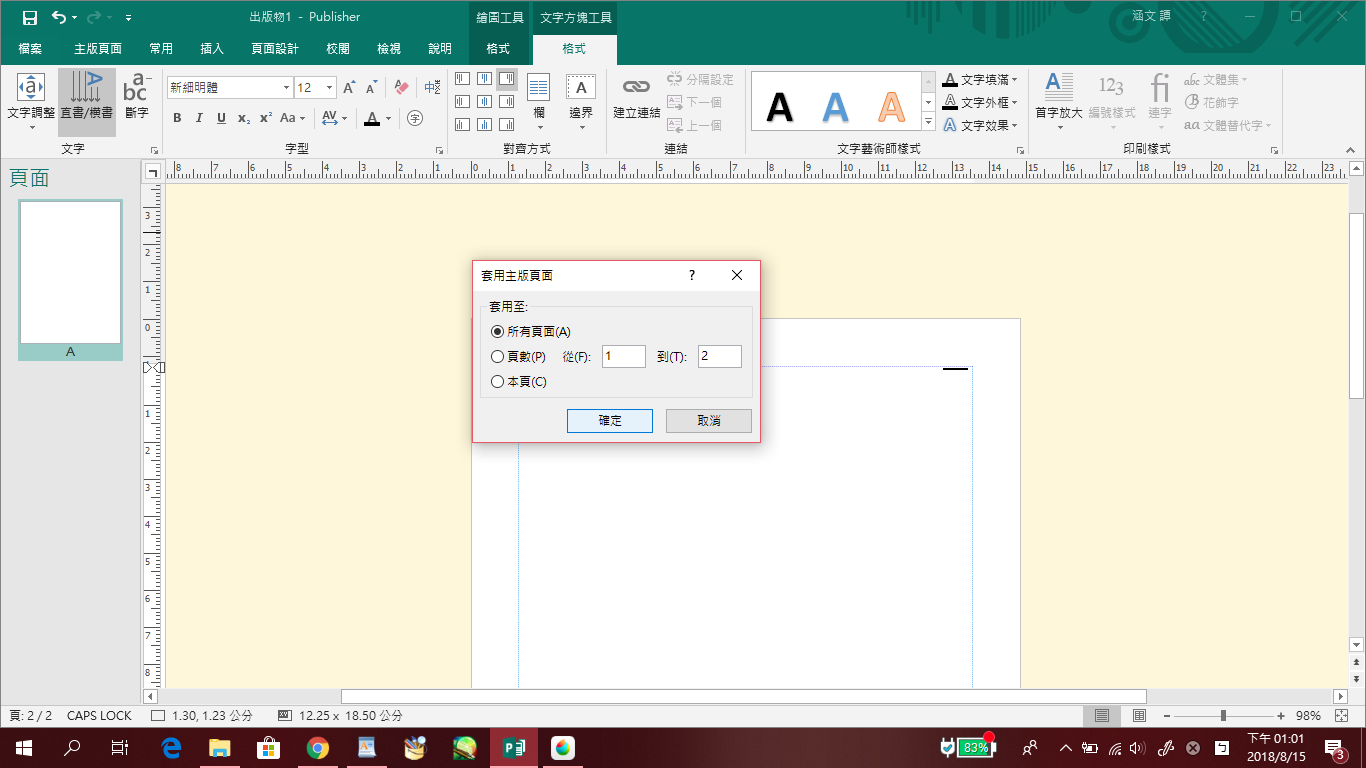Image resolution: width=1366 pixels, height=768 pixels.
Task: Click the 從(F) page number field
Action: 623,356
